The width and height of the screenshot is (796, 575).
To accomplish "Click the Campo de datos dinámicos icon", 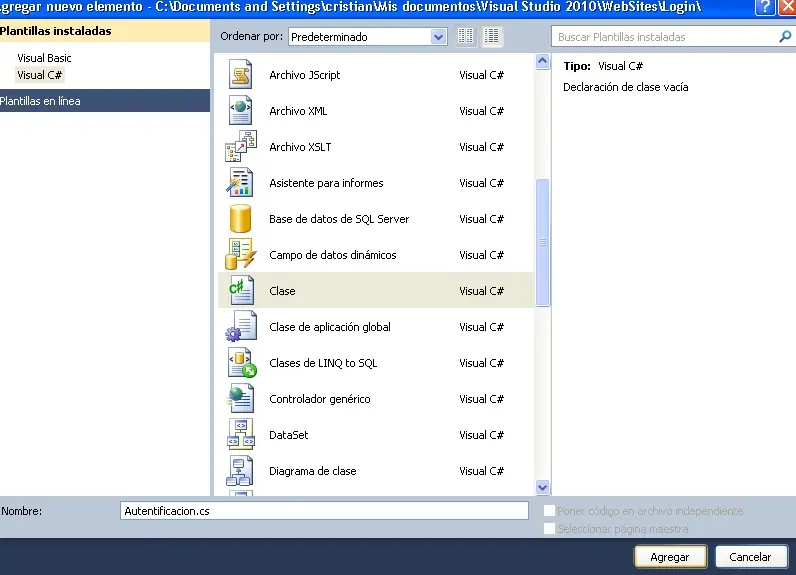I will [x=240, y=255].
